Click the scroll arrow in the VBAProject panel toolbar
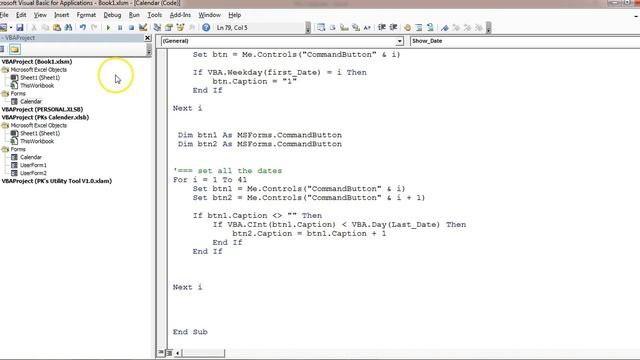Image resolution: width=640 pixels, height=360 pixels. (149, 50)
